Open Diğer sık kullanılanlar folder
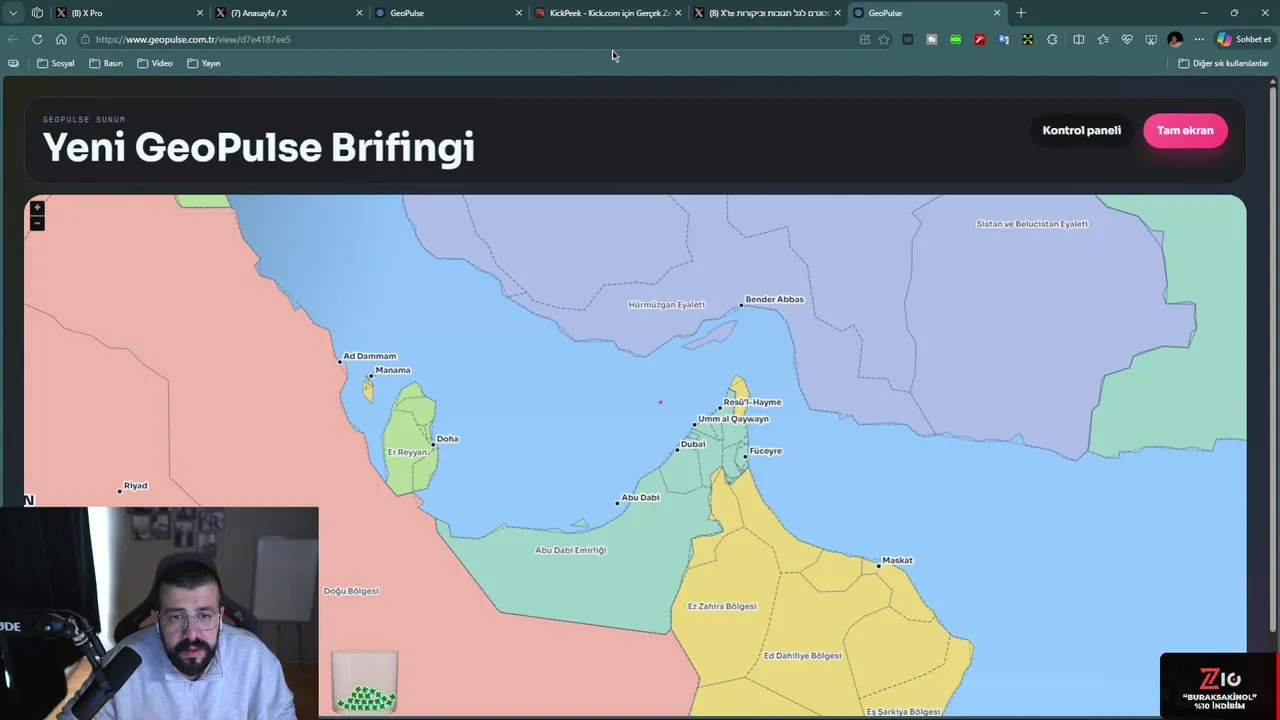 (1223, 63)
